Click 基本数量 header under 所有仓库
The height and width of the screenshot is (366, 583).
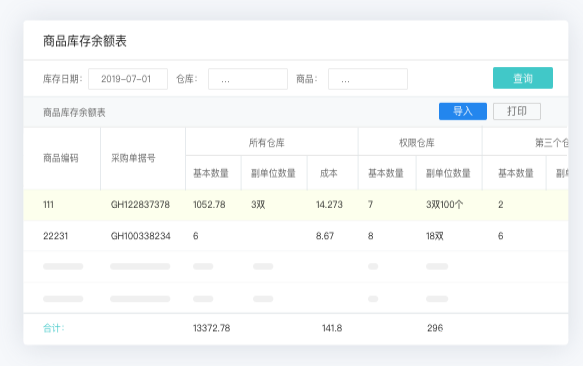click(x=211, y=173)
